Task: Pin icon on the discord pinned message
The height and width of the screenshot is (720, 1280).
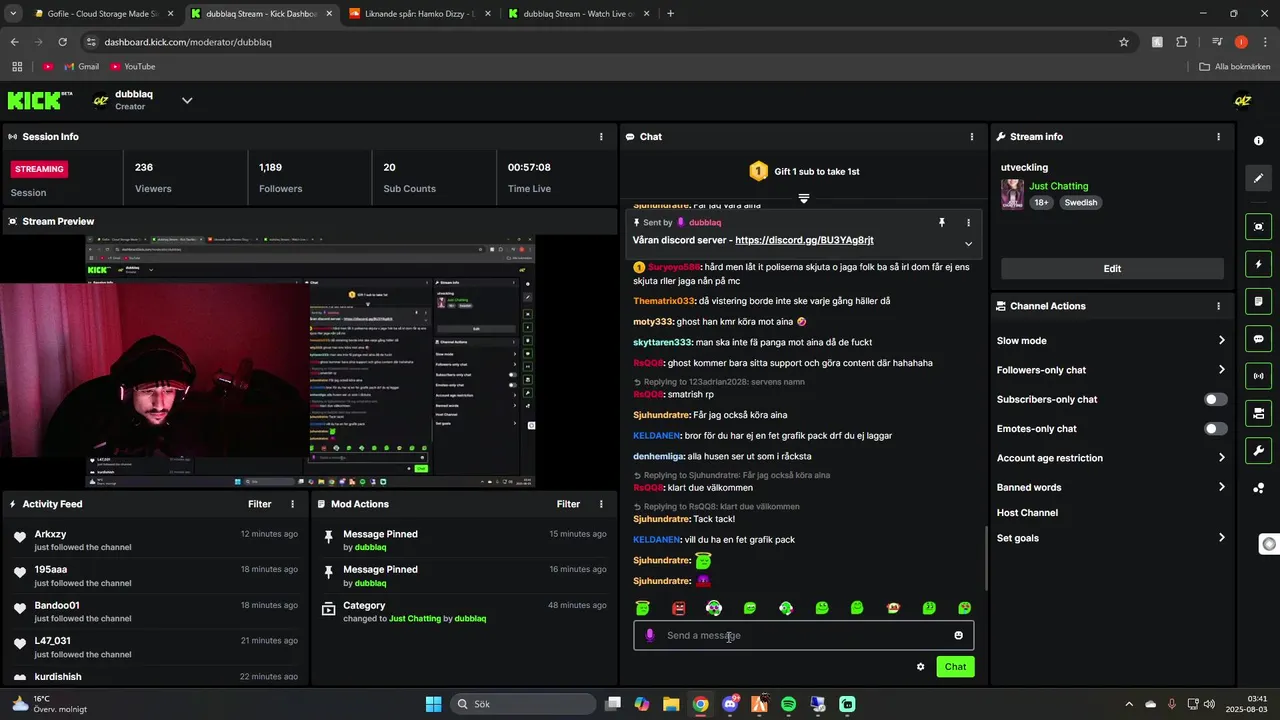Action: tap(941, 222)
